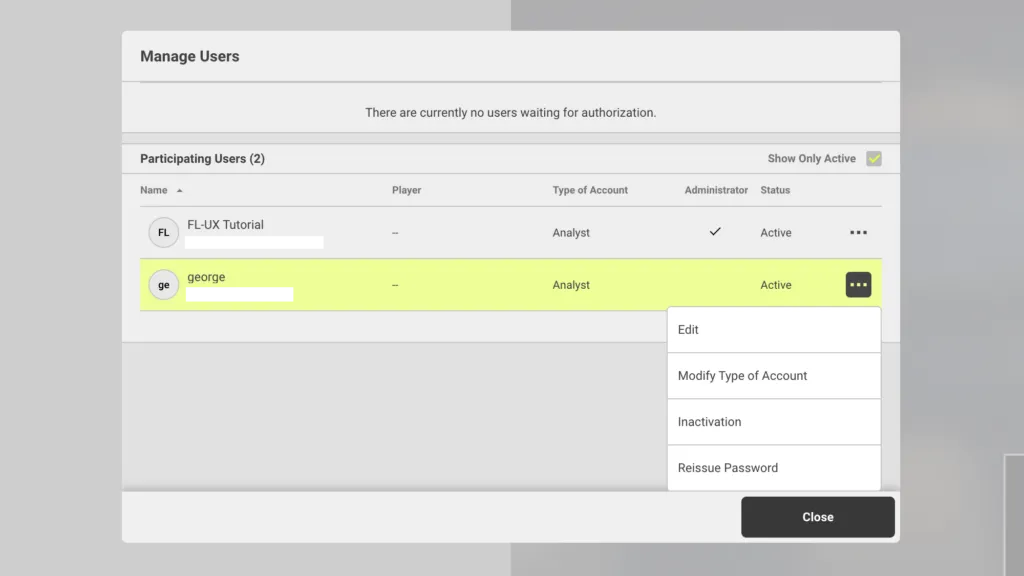Click the administrator checkmark for FL-UX Tutorial
Image resolution: width=1024 pixels, height=576 pixels.
point(715,231)
